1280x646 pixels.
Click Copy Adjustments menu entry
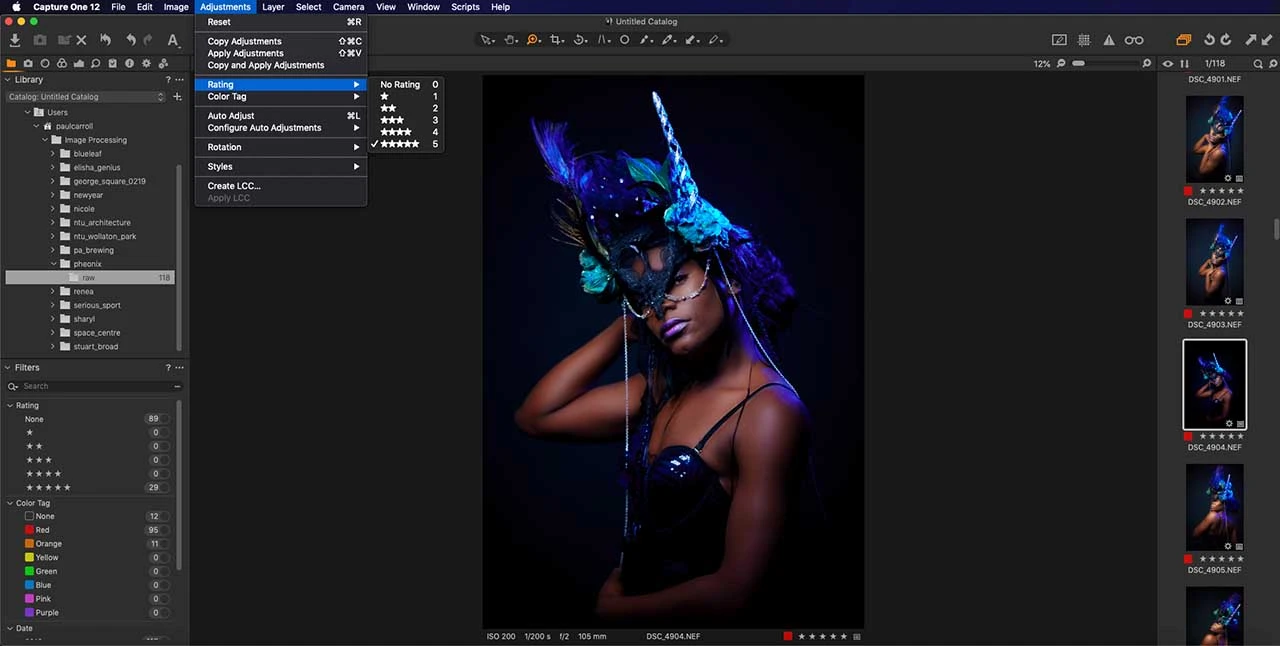[281, 41]
